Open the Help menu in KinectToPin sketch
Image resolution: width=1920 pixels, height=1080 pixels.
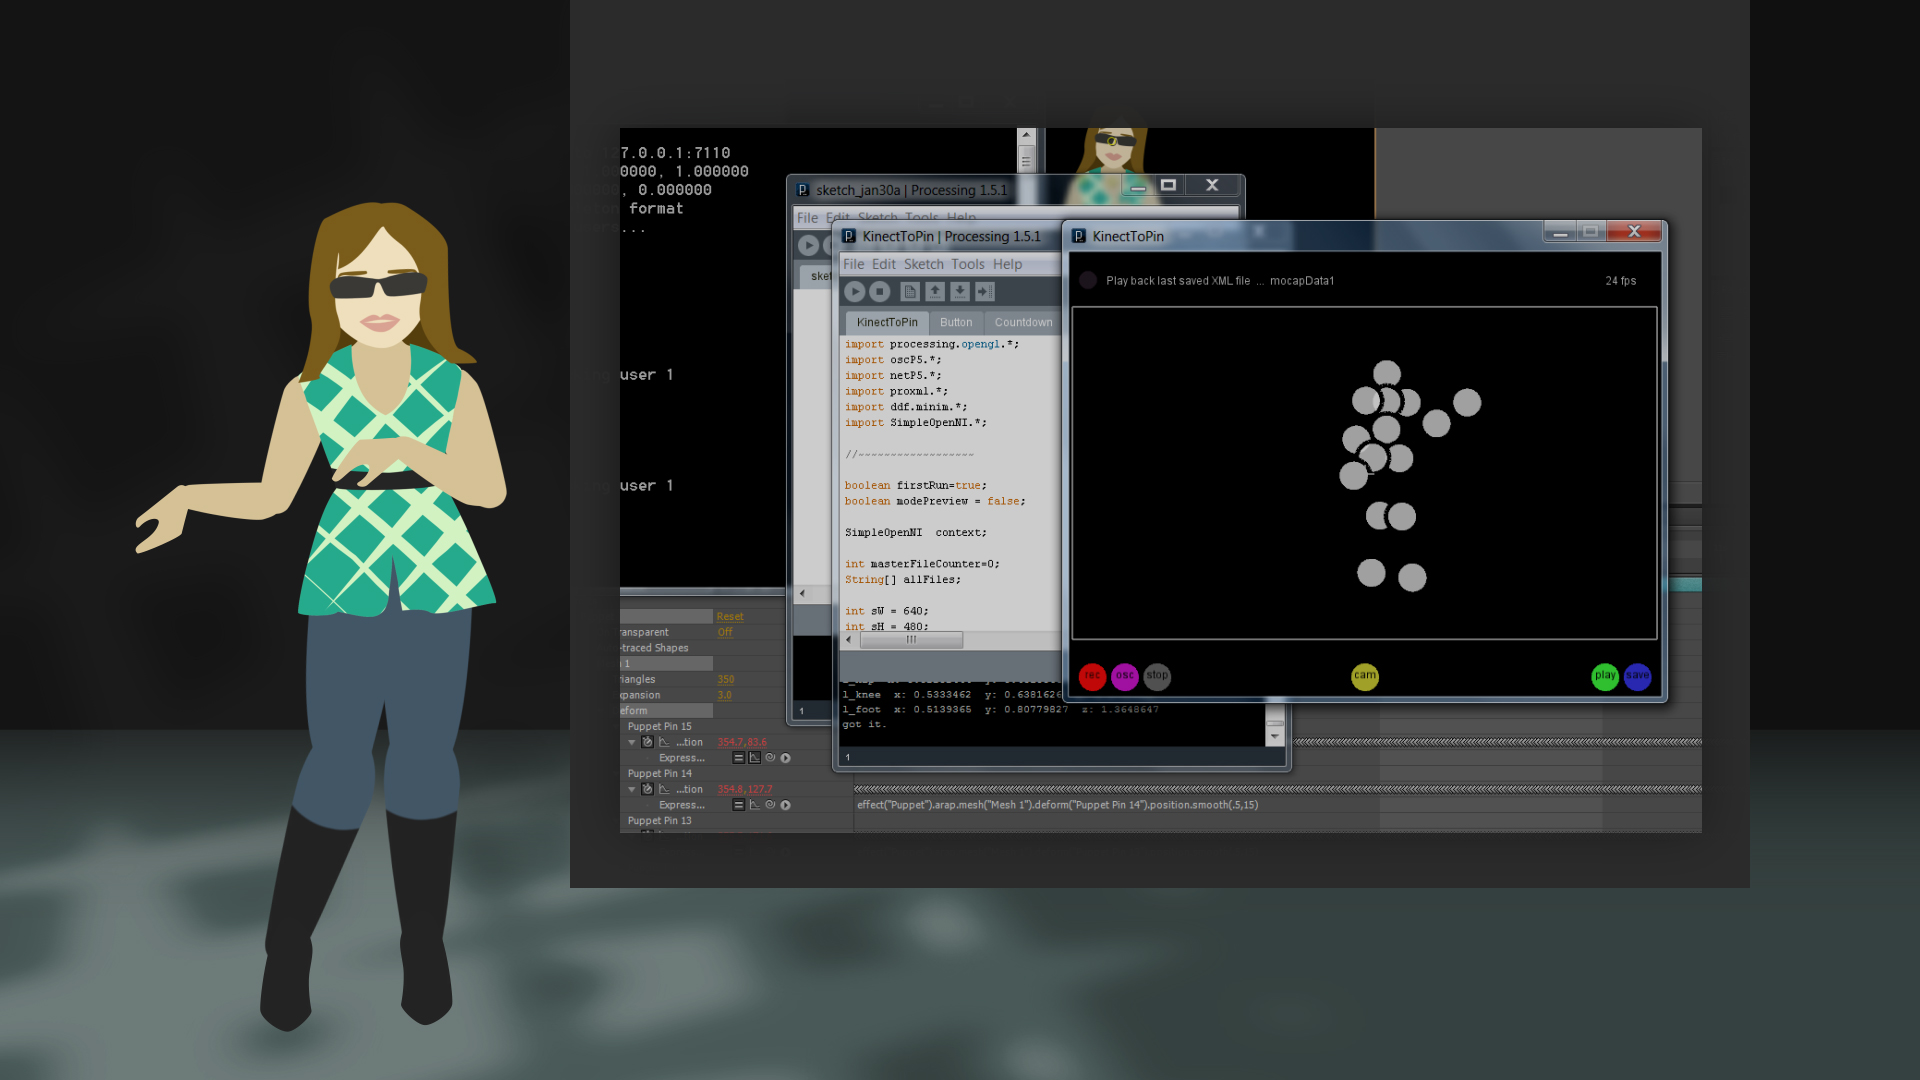[x=1007, y=264]
